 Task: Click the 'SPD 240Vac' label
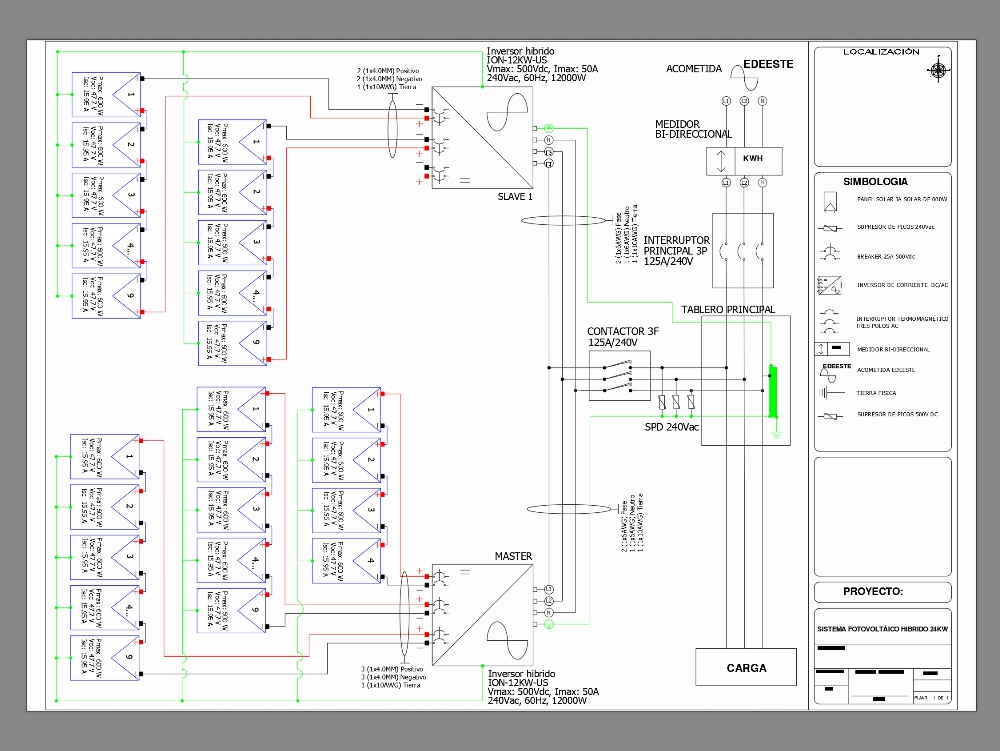672,427
